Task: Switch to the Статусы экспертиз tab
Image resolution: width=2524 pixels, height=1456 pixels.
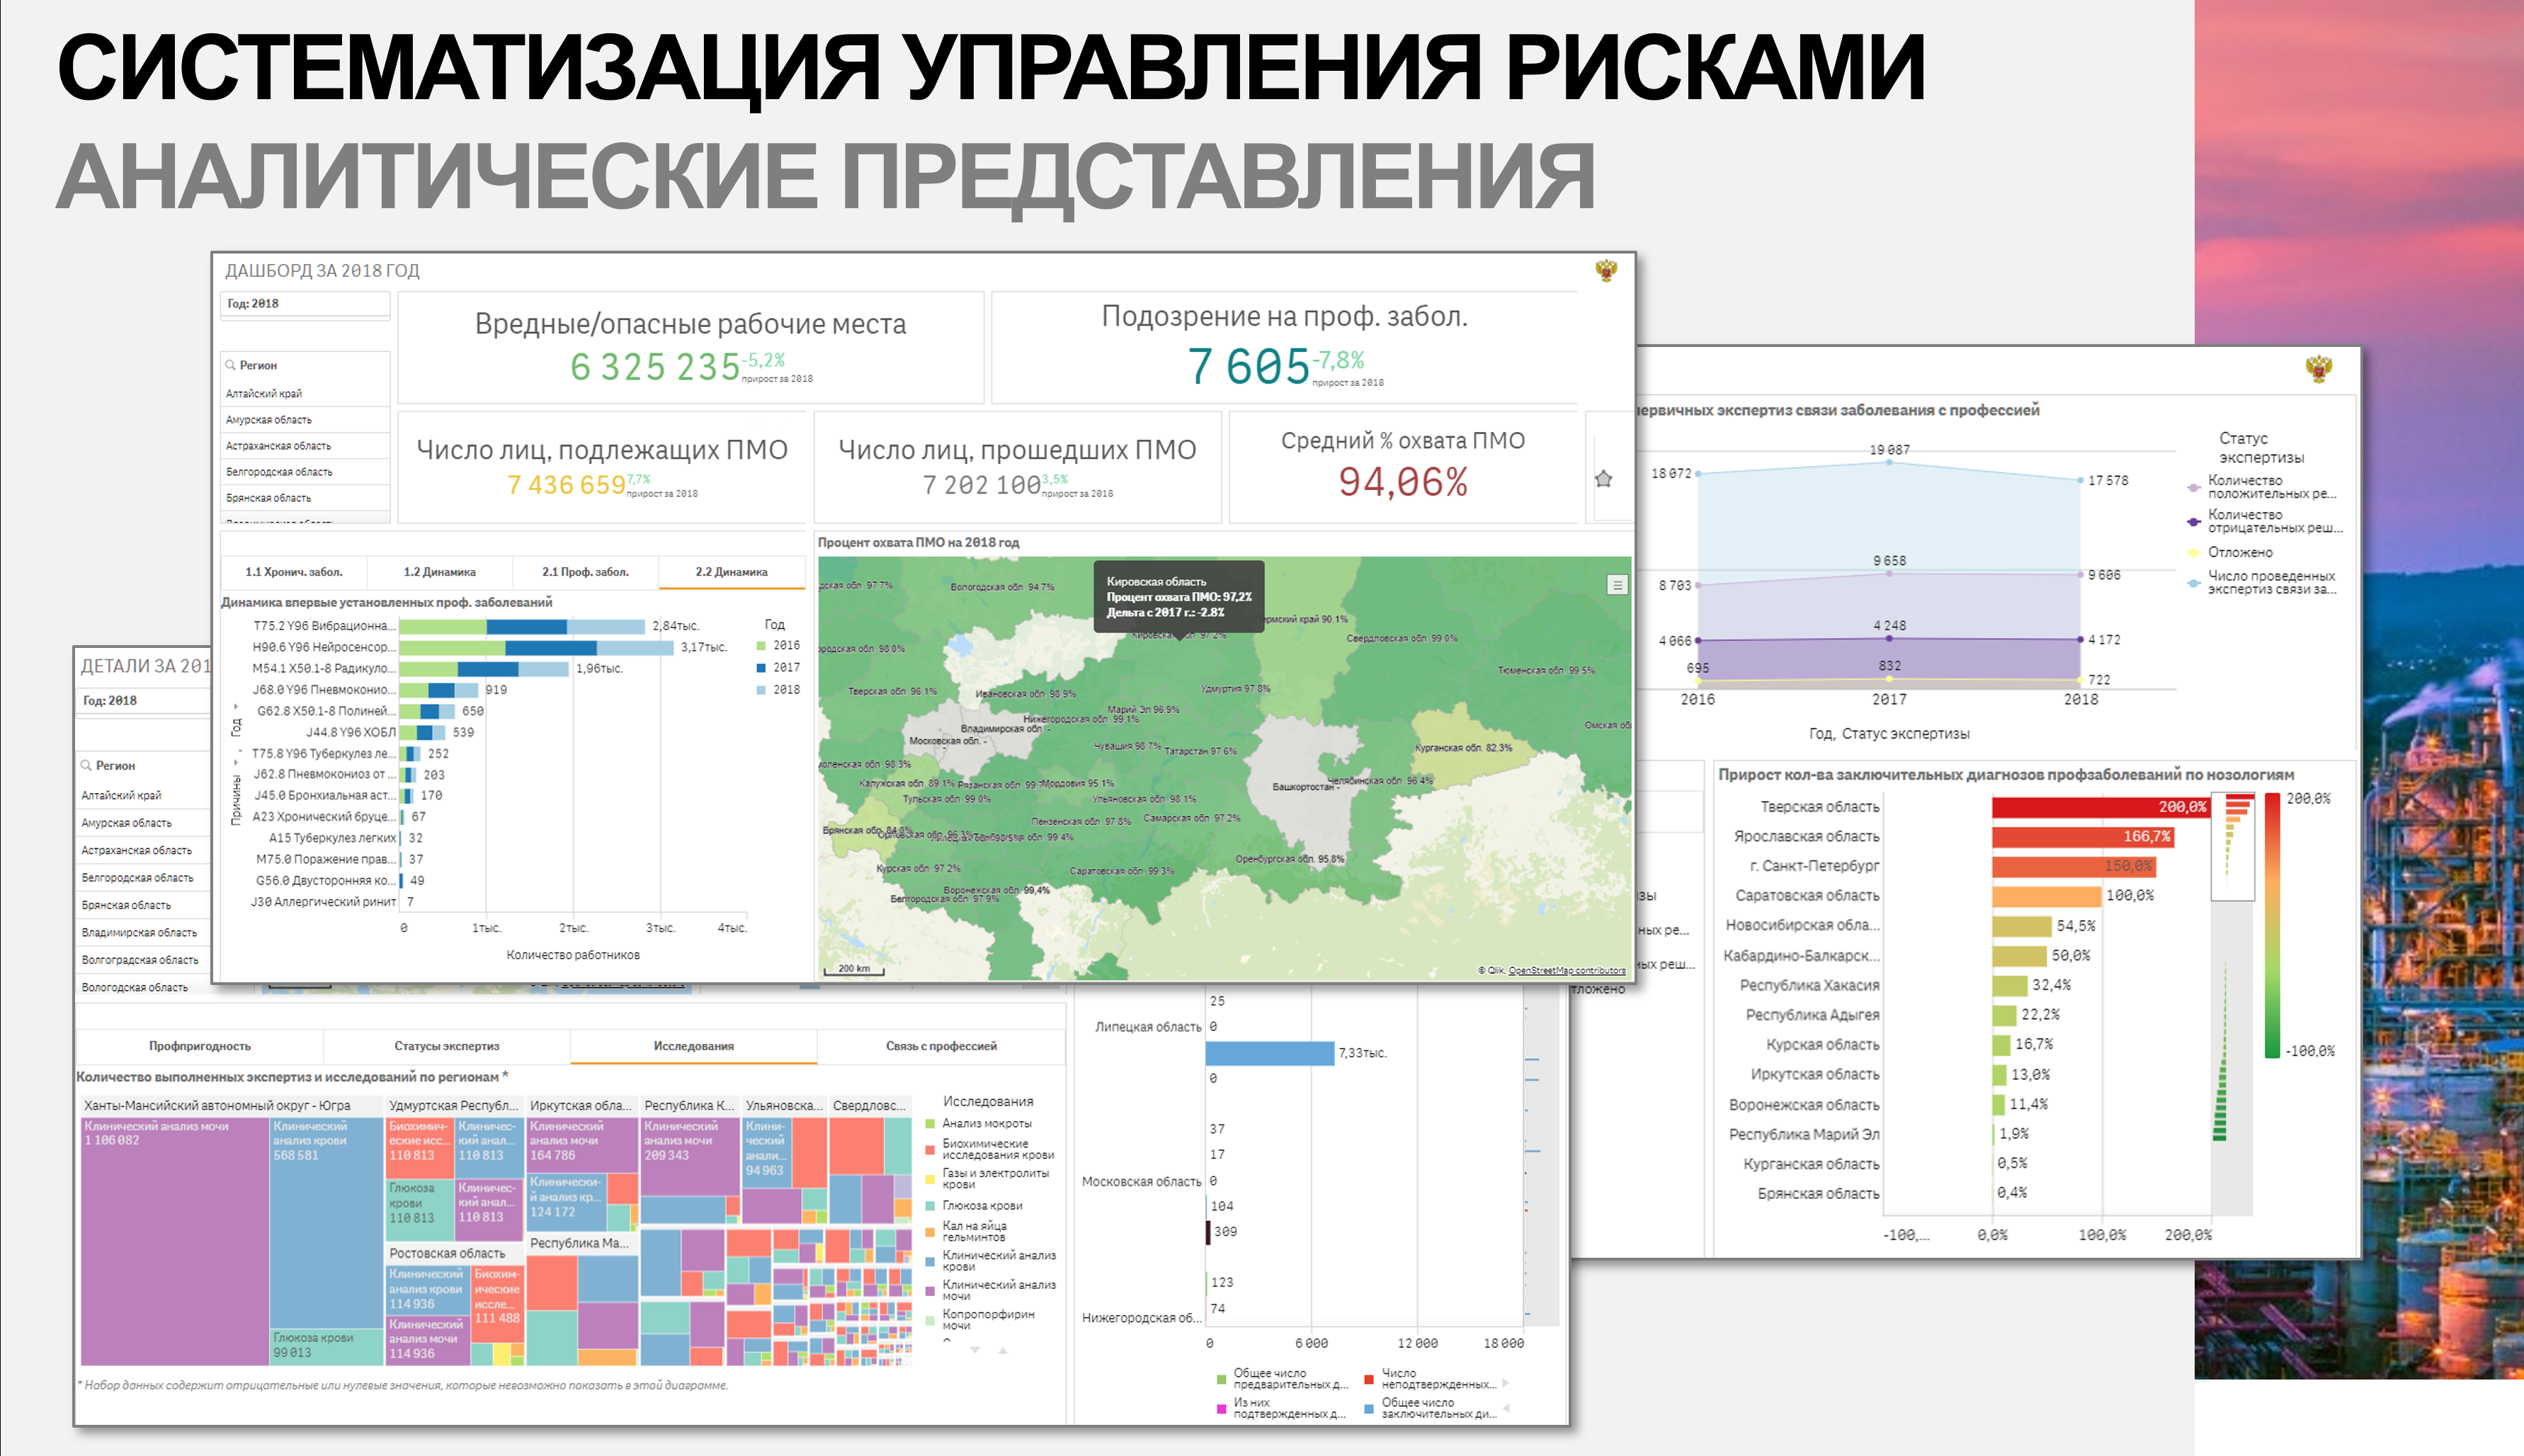Action: click(x=446, y=1046)
